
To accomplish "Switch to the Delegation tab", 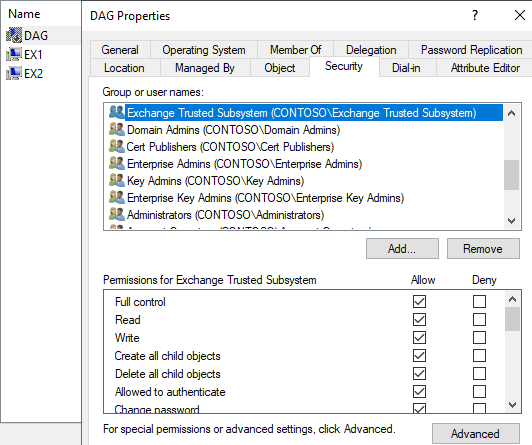I will (371, 50).
